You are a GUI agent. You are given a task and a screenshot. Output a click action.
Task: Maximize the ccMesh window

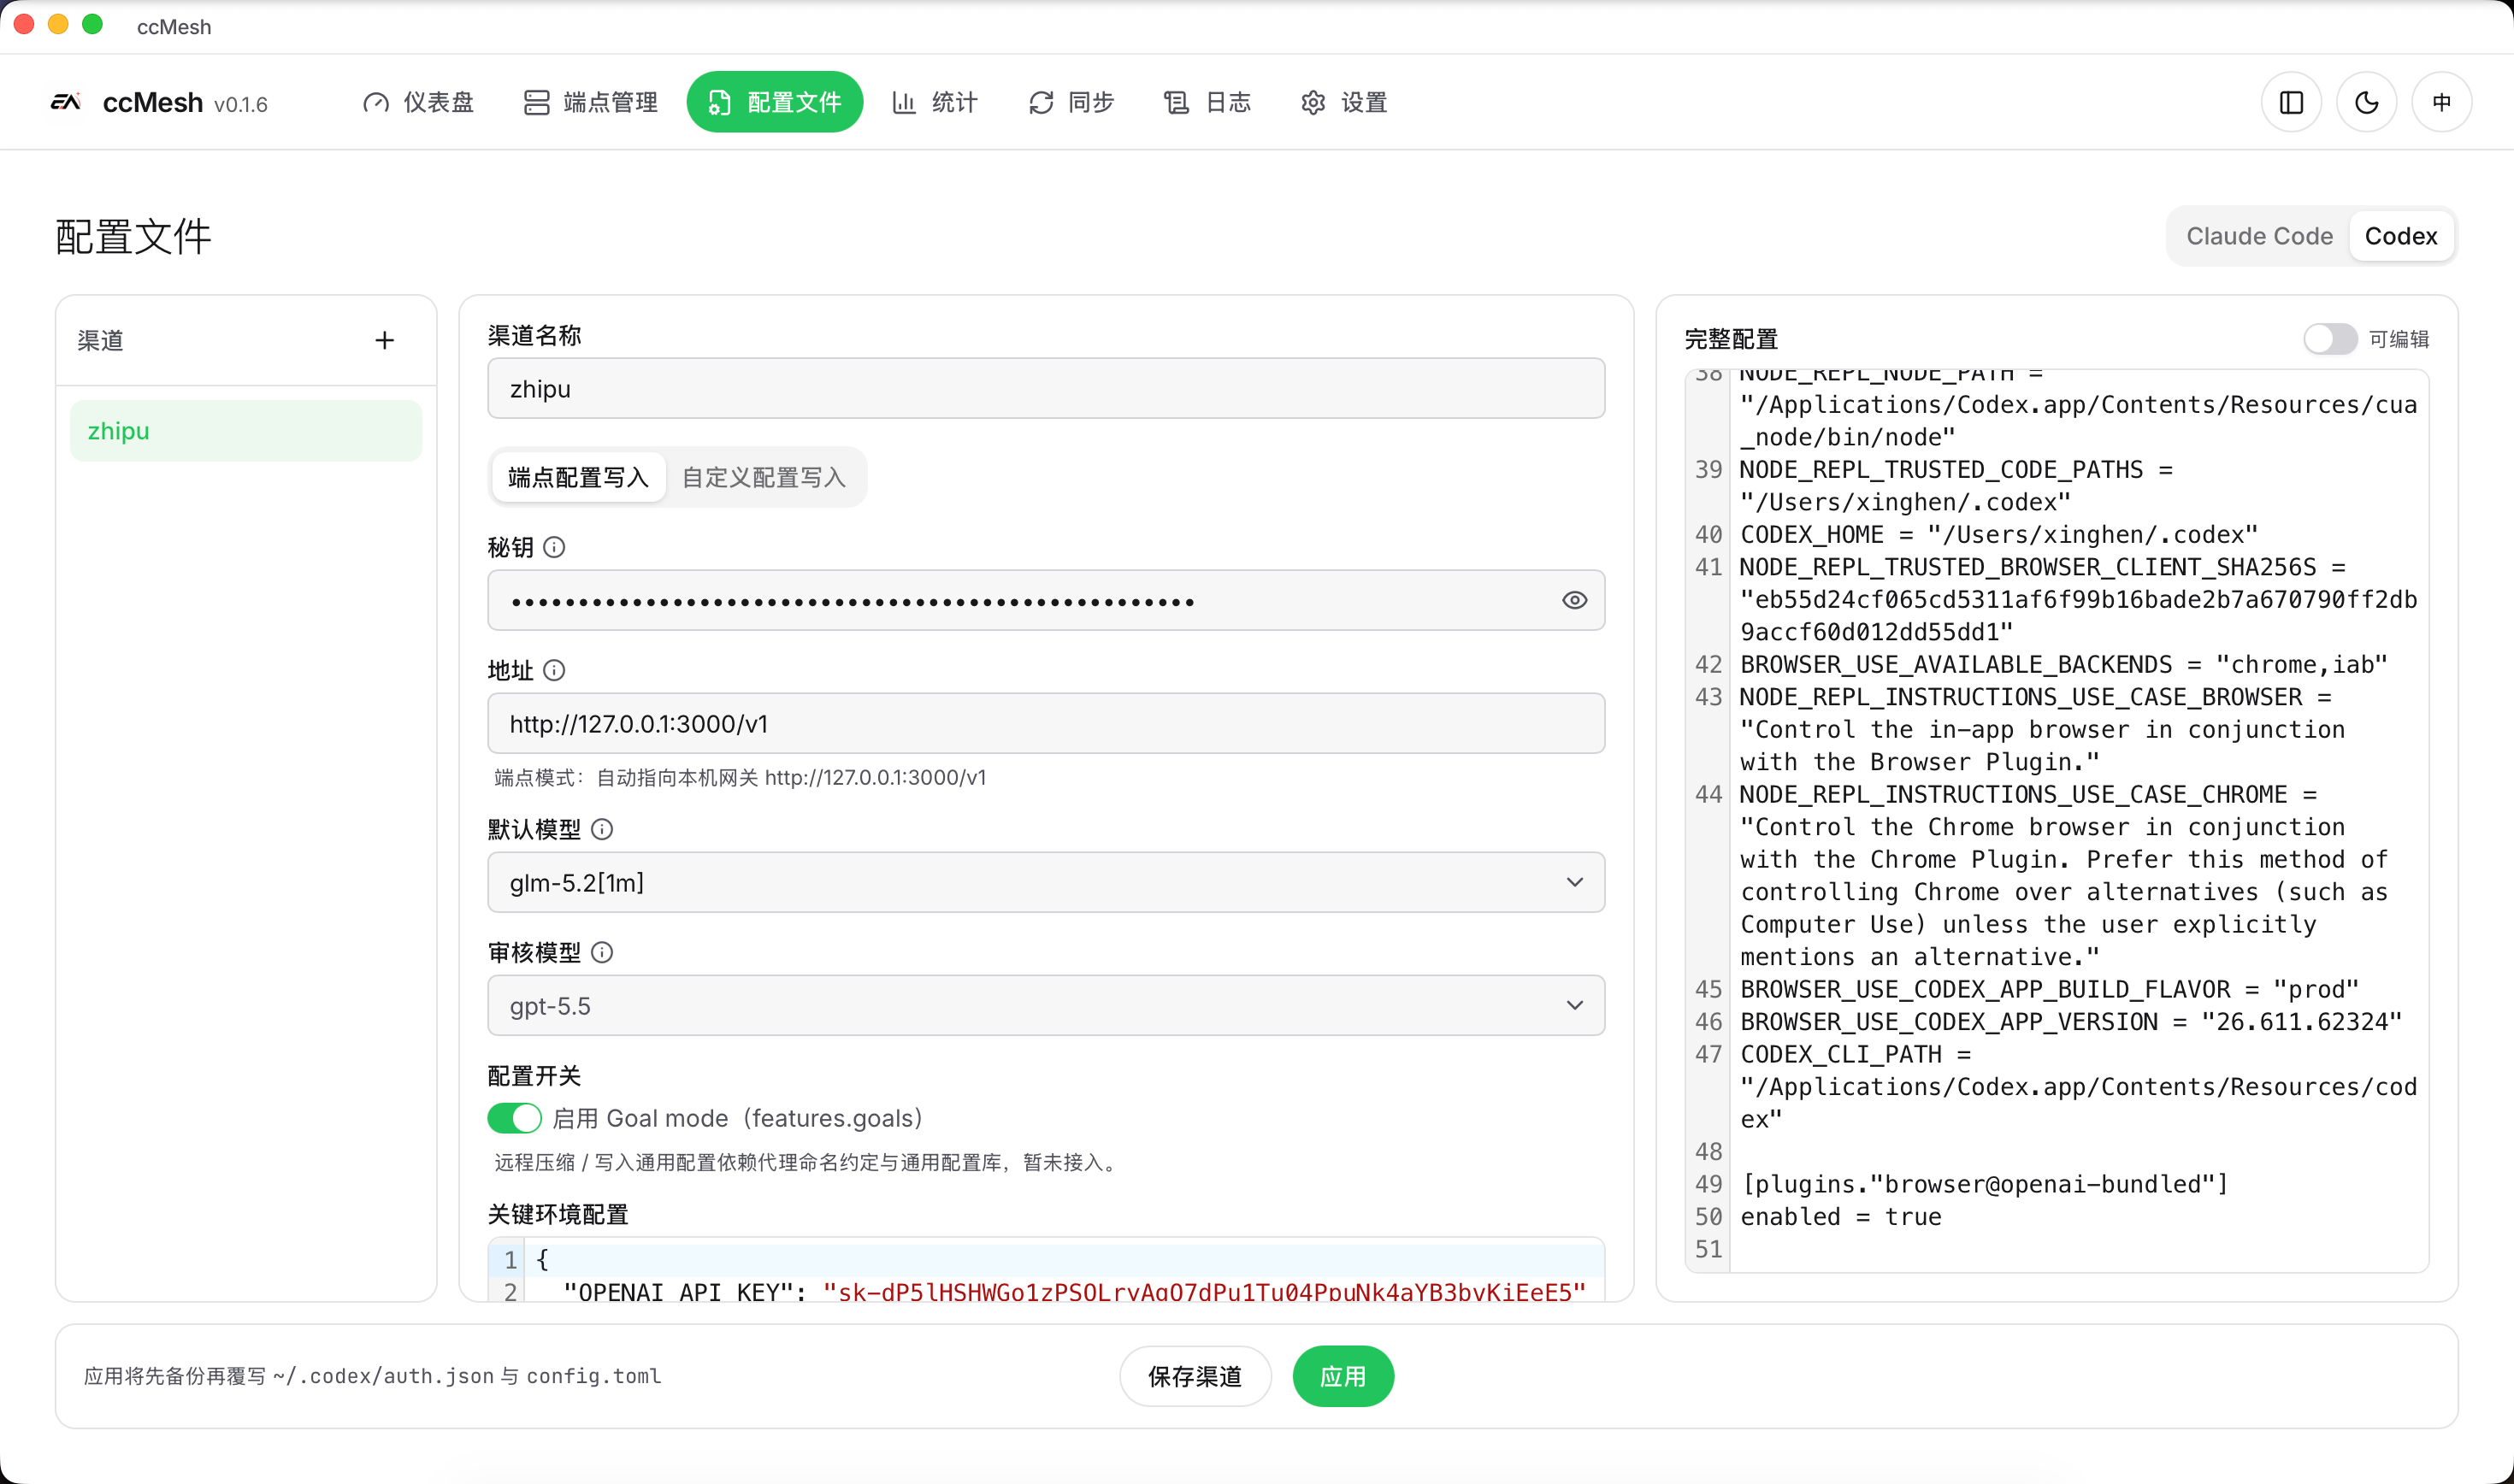point(92,25)
